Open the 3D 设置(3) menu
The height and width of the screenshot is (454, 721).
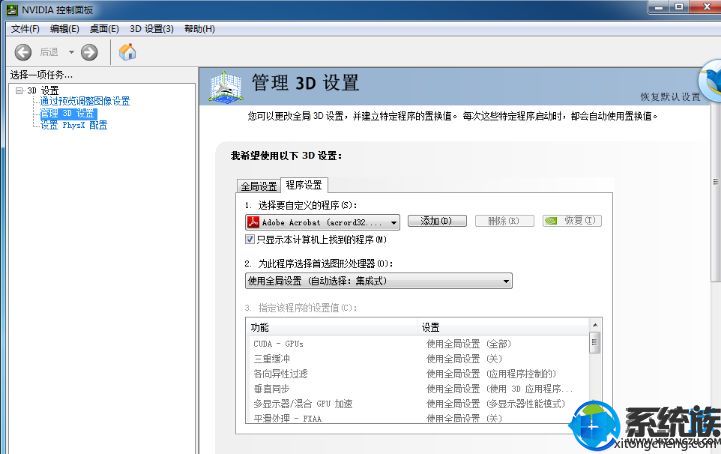tap(151, 29)
